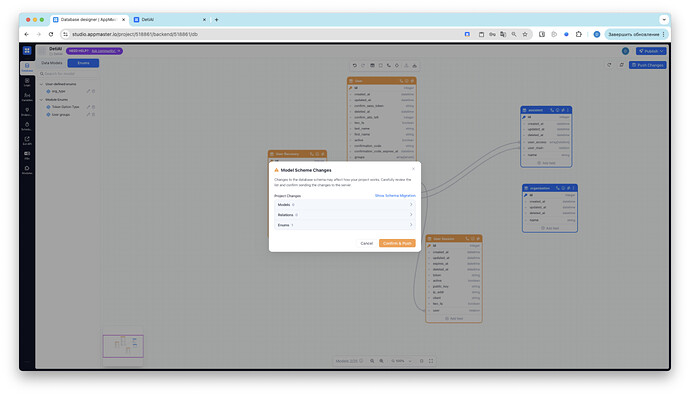Collapse the User-defined enums group
690x396 pixels.
[42, 84]
